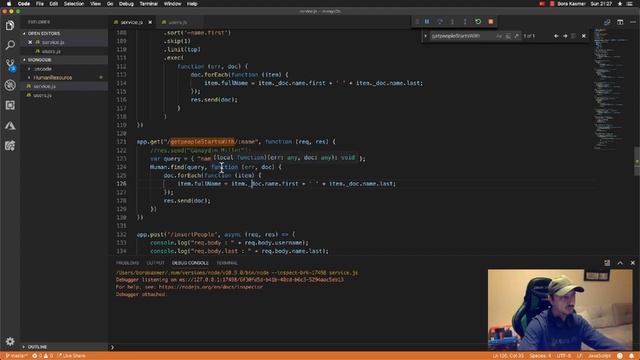Viewport: 640px width, 360px height.
Task: Open the Manage gear menu
Action: tap(10, 341)
